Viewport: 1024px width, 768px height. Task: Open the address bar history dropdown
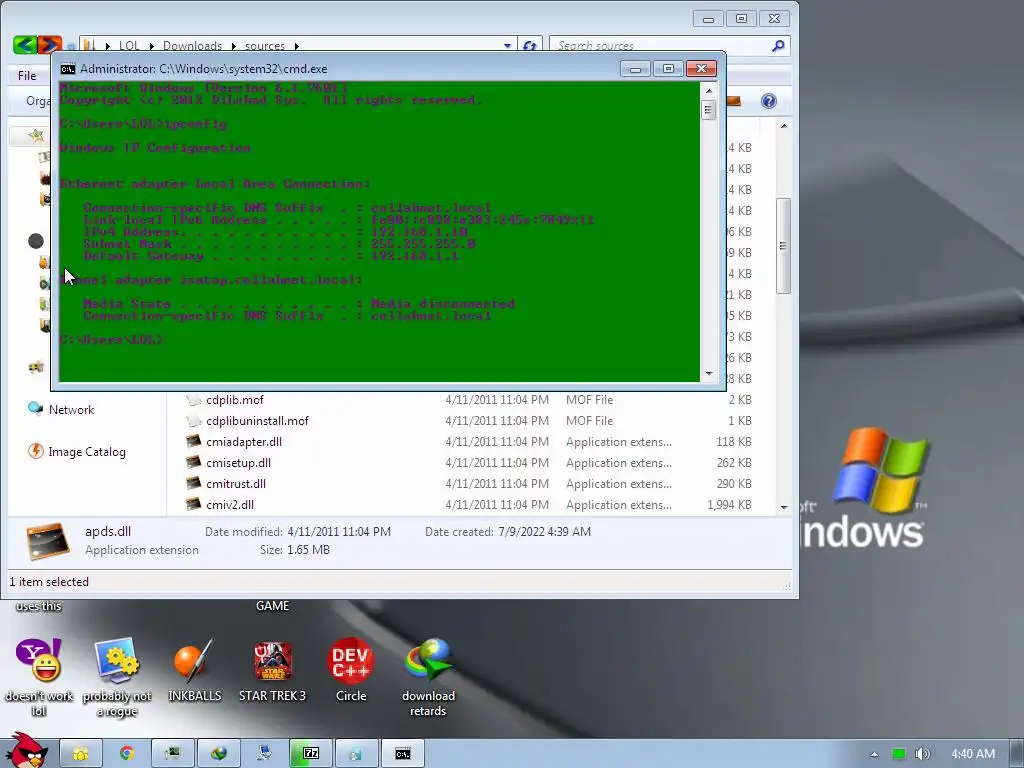[507, 46]
